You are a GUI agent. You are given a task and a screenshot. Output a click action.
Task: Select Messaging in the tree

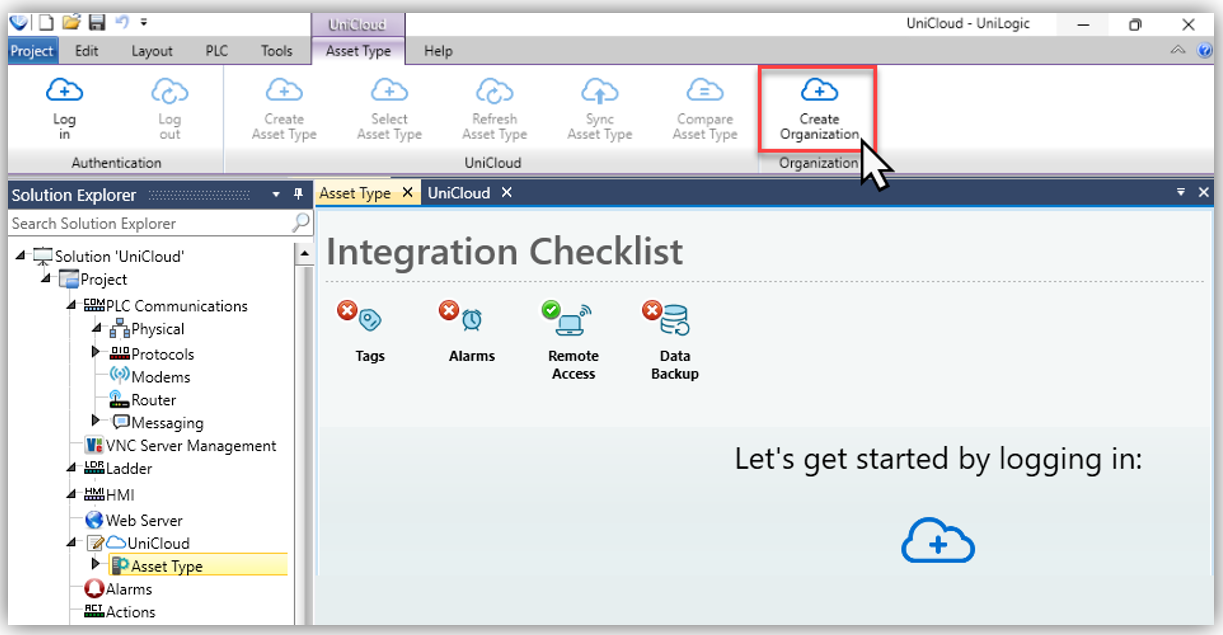[167, 423]
